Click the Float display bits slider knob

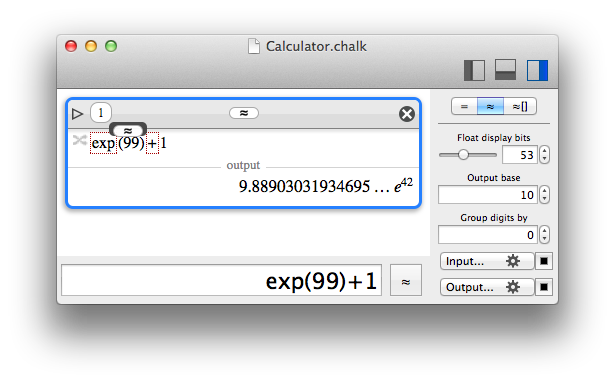point(463,155)
